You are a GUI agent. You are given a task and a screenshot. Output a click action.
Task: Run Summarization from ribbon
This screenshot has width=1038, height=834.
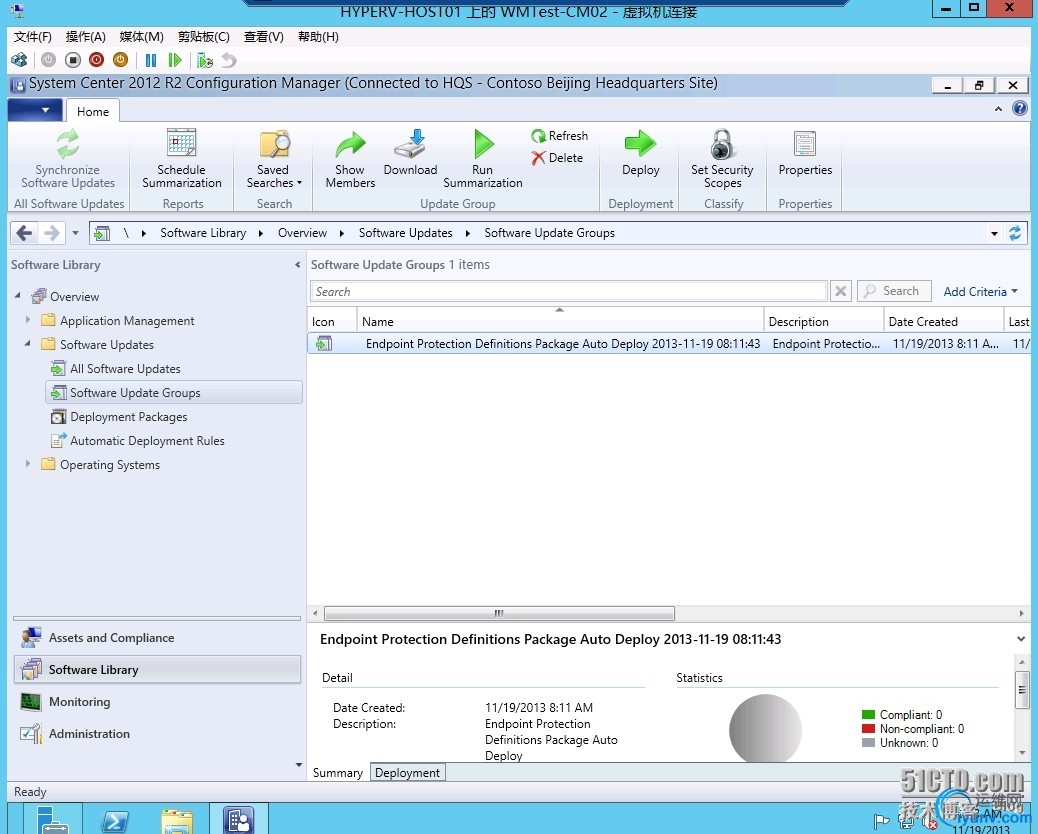tap(483, 160)
